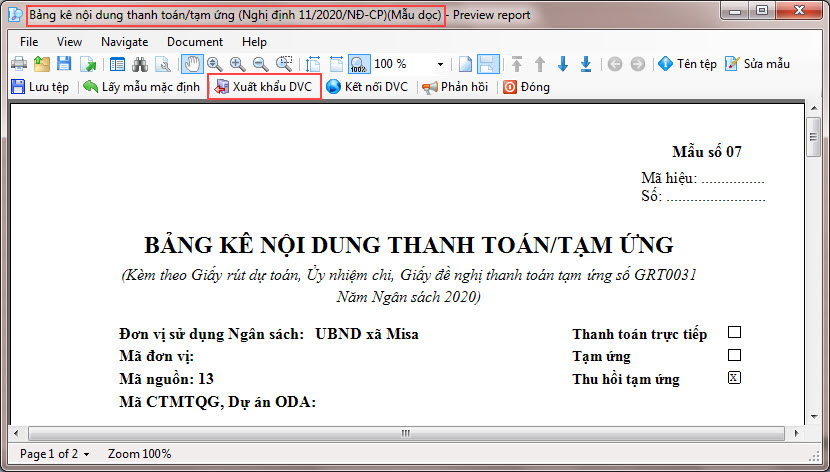The width and height of the screenshot is (830, 472).
Task: Click the vertical scrollbar down arrow
Action: click(814, 416)
